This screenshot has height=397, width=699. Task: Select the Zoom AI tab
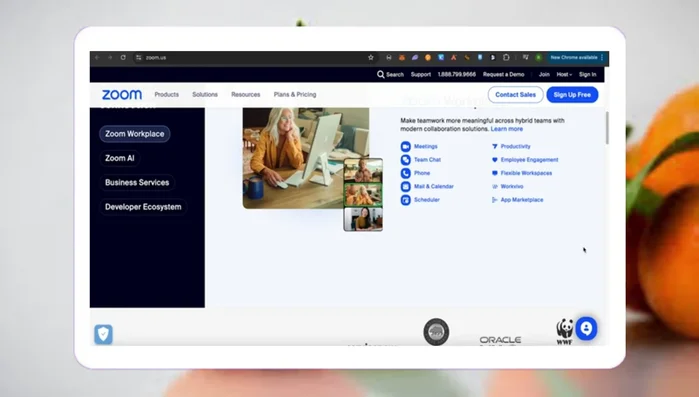pos(119,158)
